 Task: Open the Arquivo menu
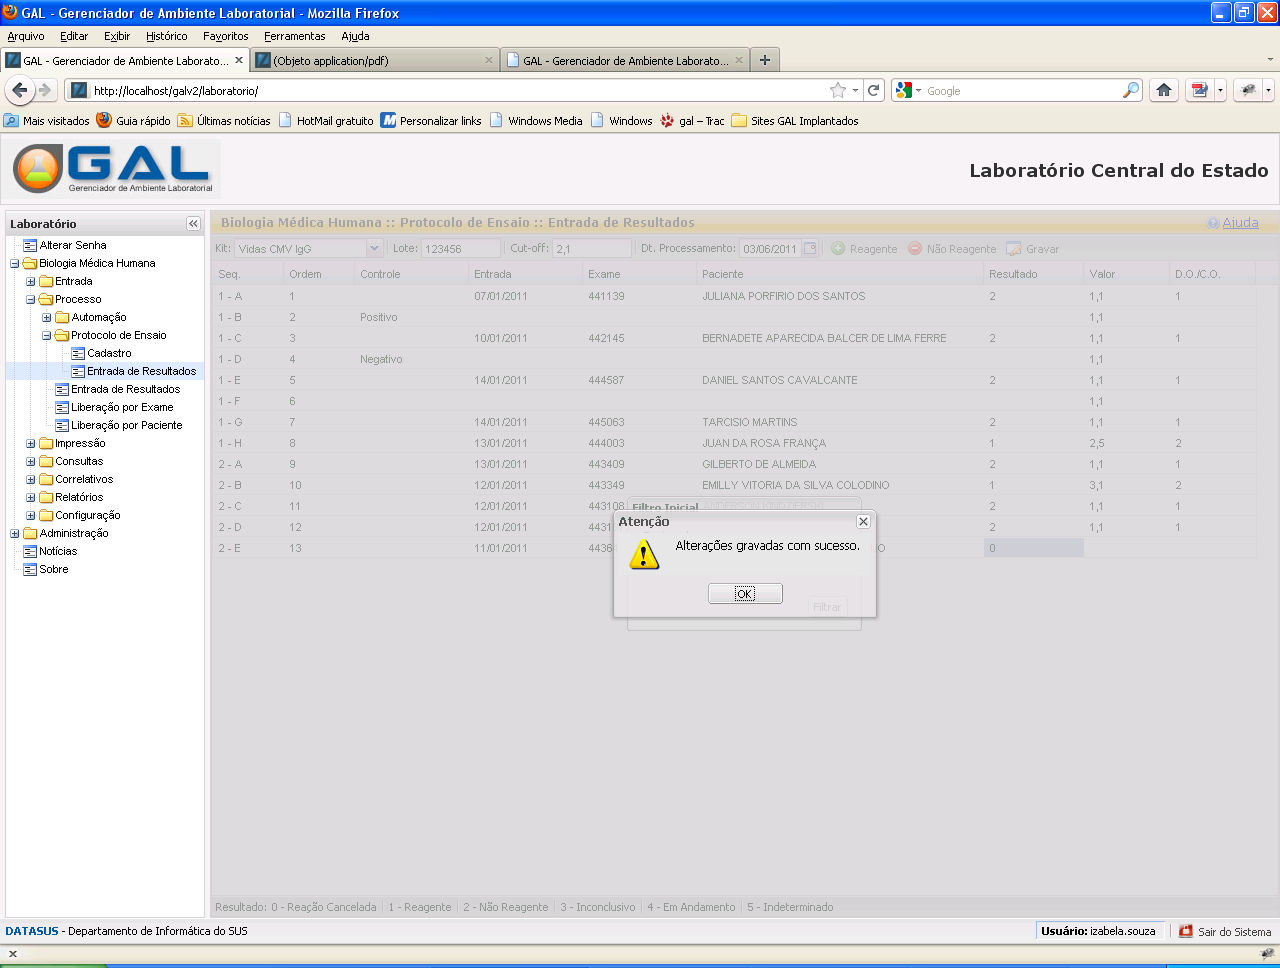pos(26,36)
